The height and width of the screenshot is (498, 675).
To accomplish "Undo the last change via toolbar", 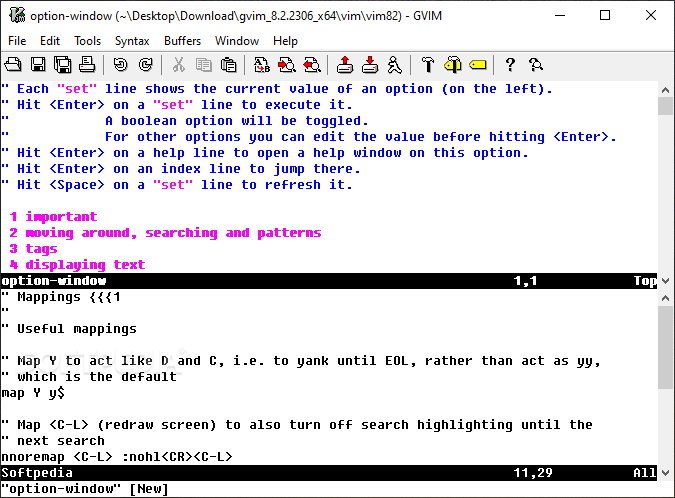I will (121, 65).
